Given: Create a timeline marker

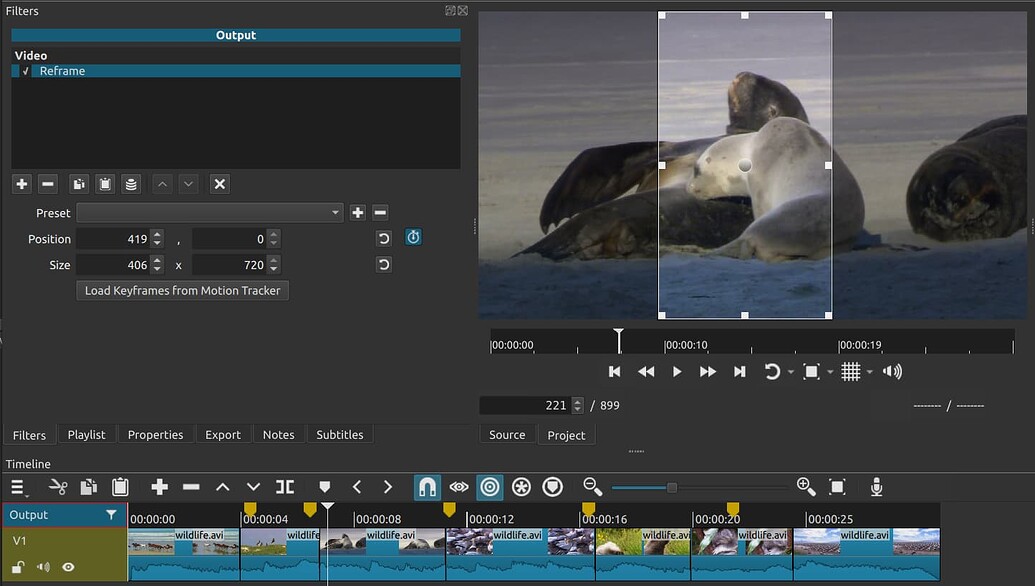Looking at the screenshot, I should coord(325,487).
